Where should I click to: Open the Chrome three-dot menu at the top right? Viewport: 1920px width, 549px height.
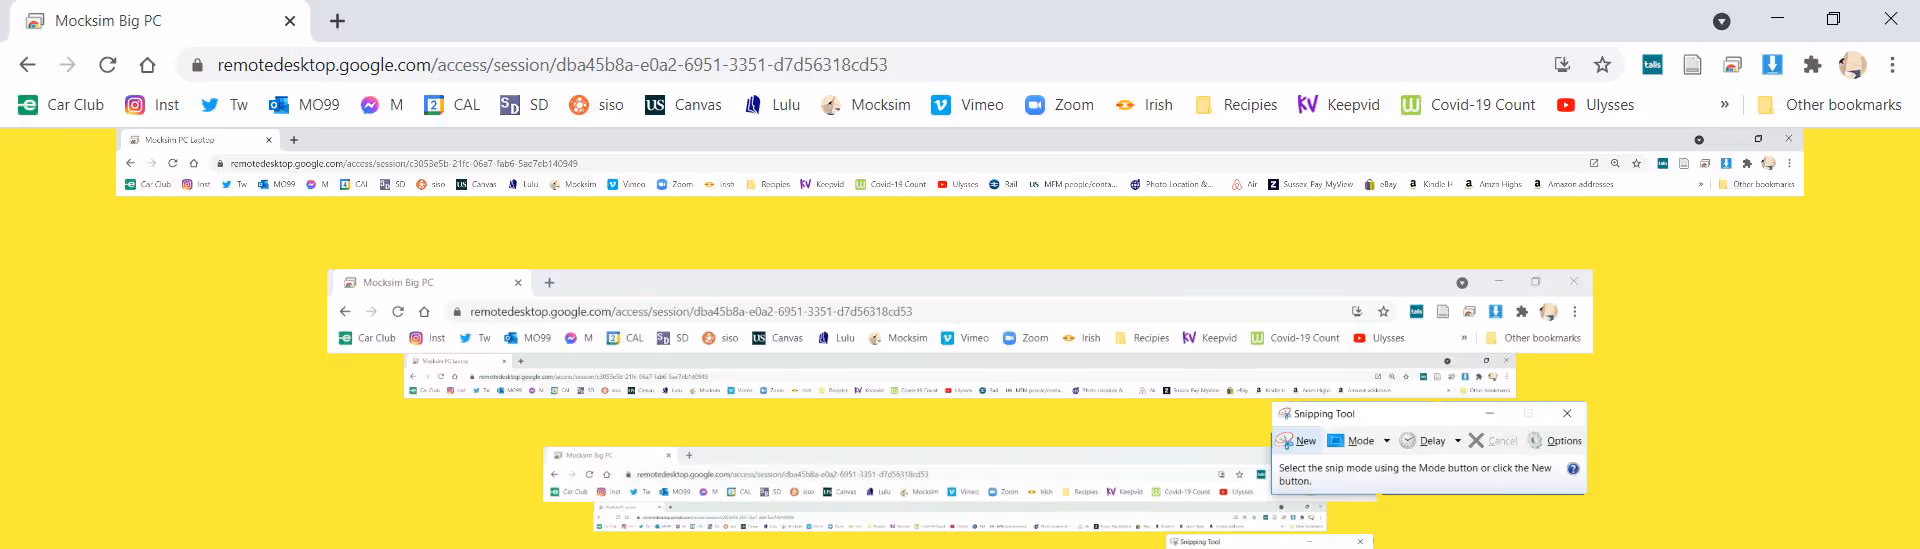click(x=1892, y=65)
